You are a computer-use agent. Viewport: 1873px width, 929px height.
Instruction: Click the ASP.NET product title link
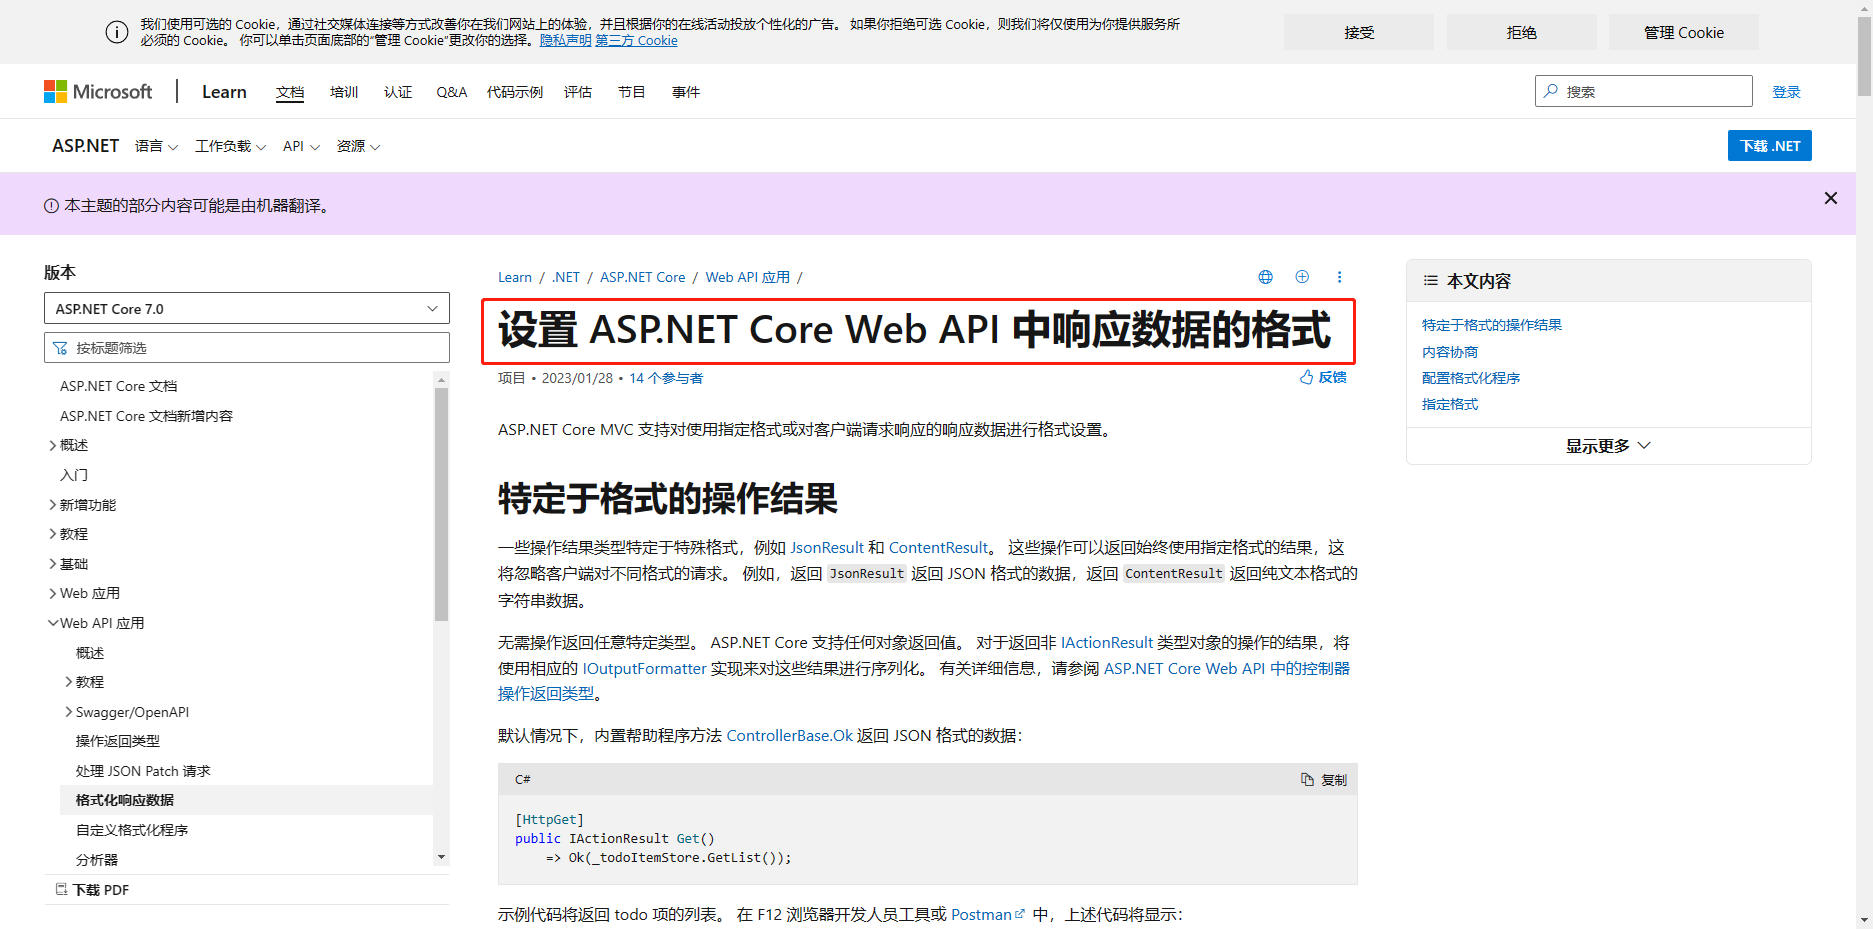pyautogui.click(x=86, y=146)
